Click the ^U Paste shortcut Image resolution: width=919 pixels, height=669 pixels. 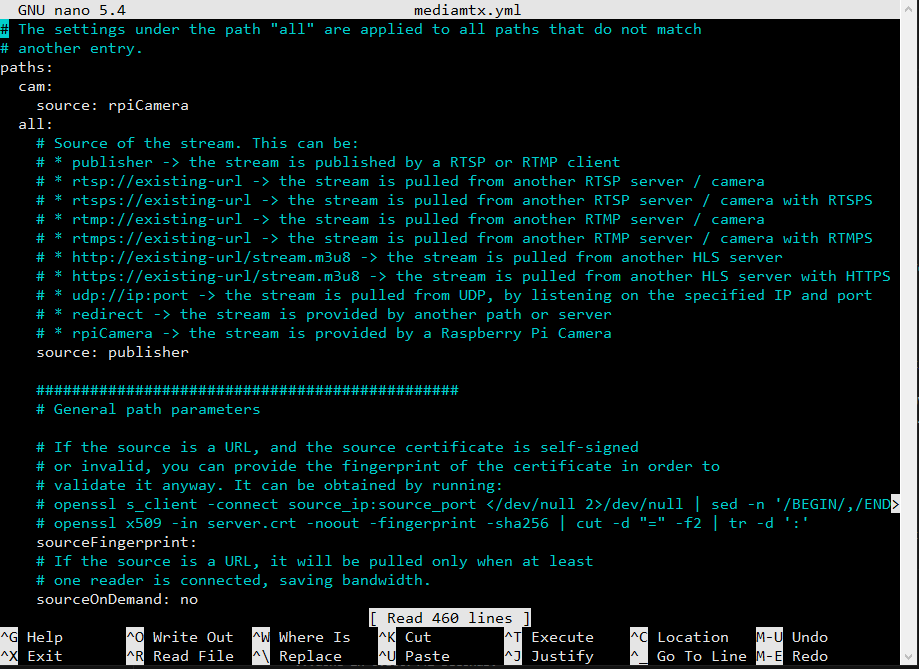tap(415, 656)
